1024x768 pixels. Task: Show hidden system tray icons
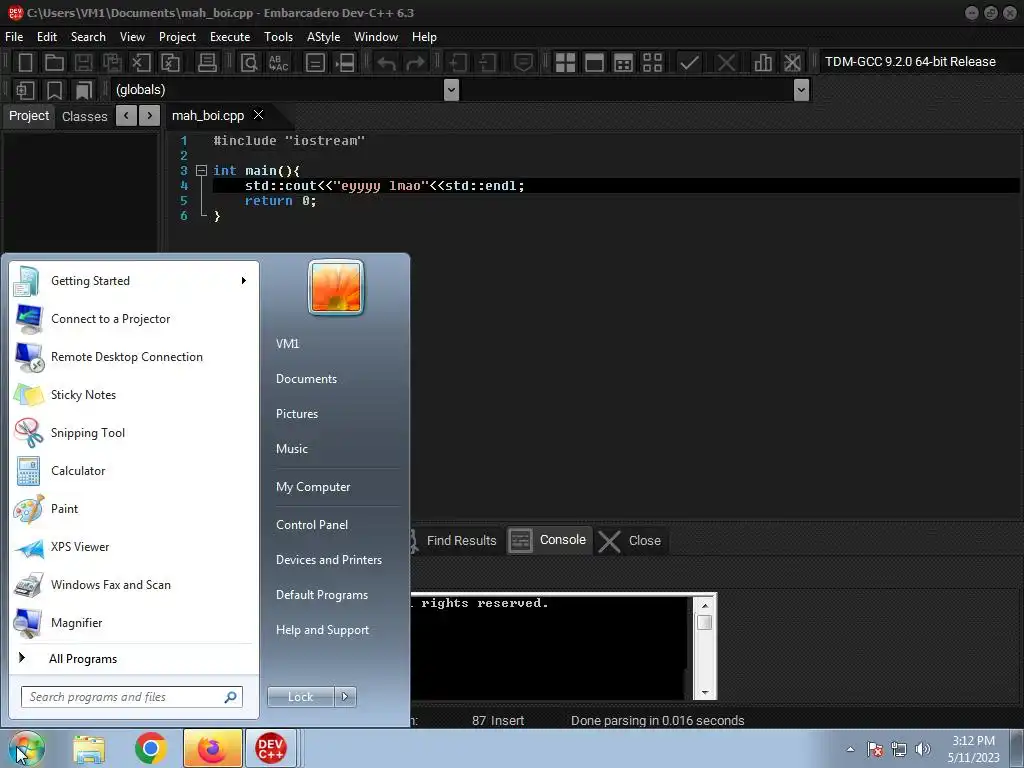(x=850, y=749)
